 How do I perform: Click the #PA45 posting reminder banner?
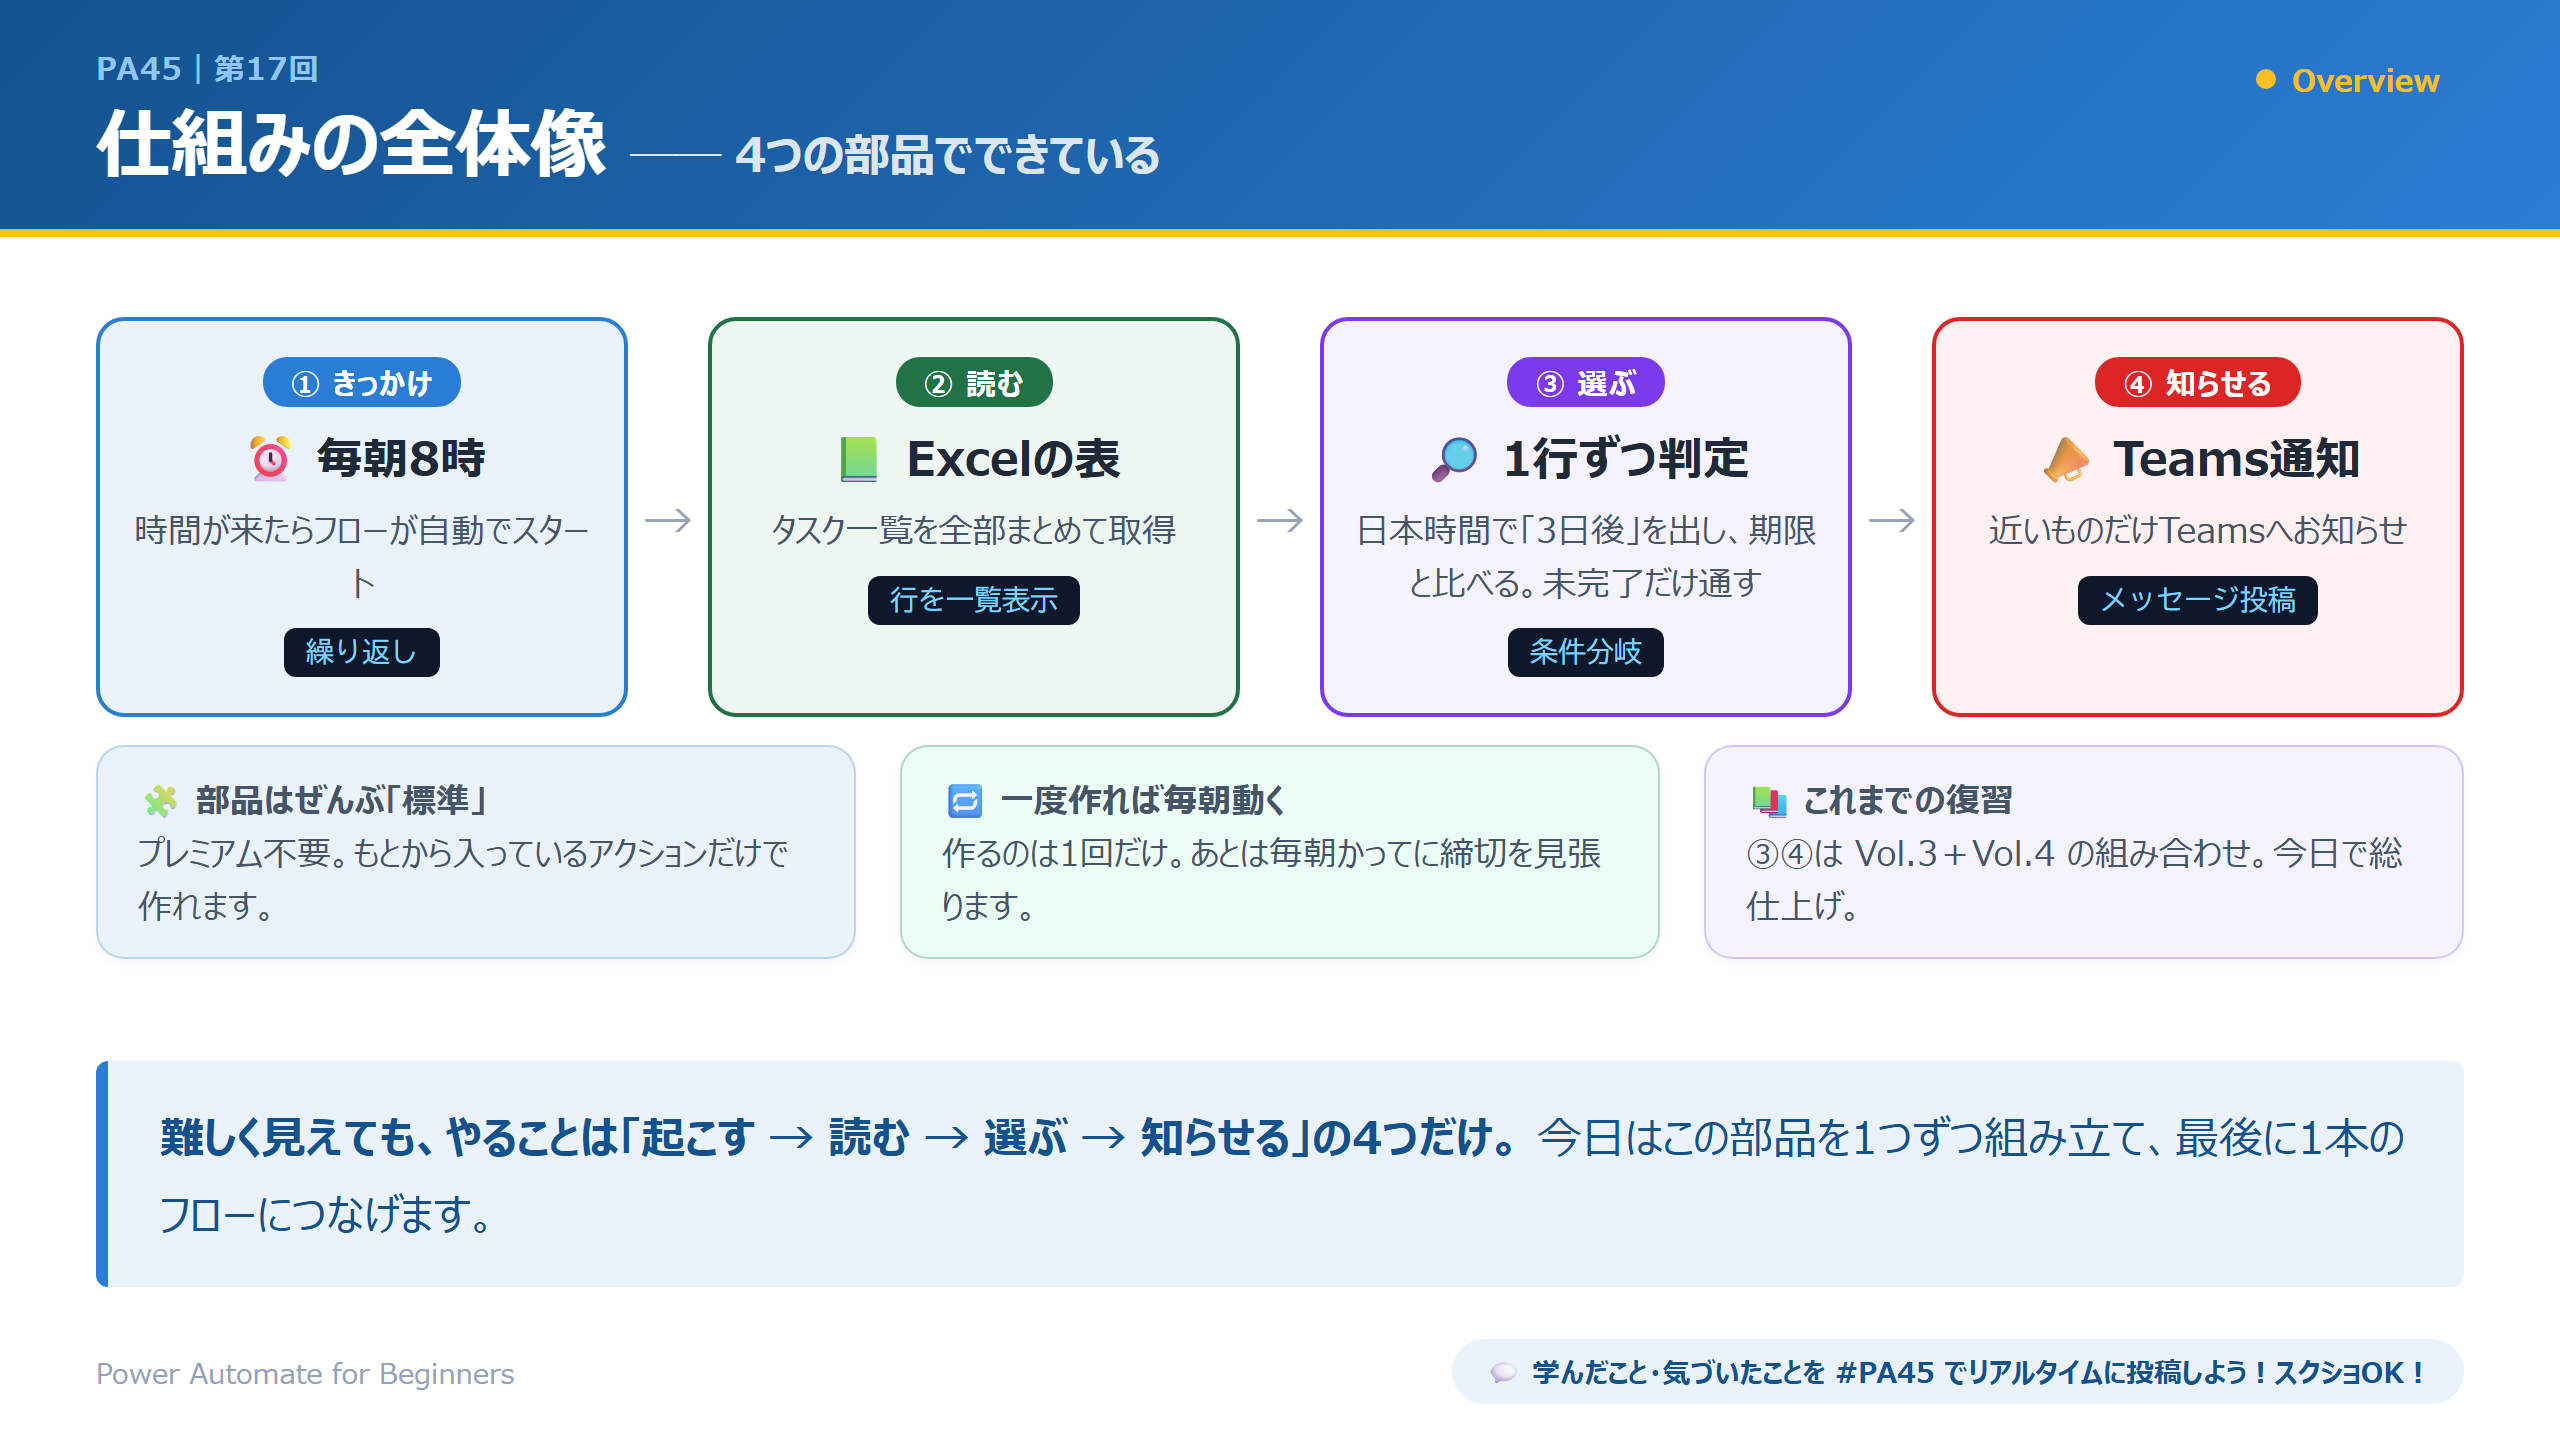[x=1957, y=1372]
